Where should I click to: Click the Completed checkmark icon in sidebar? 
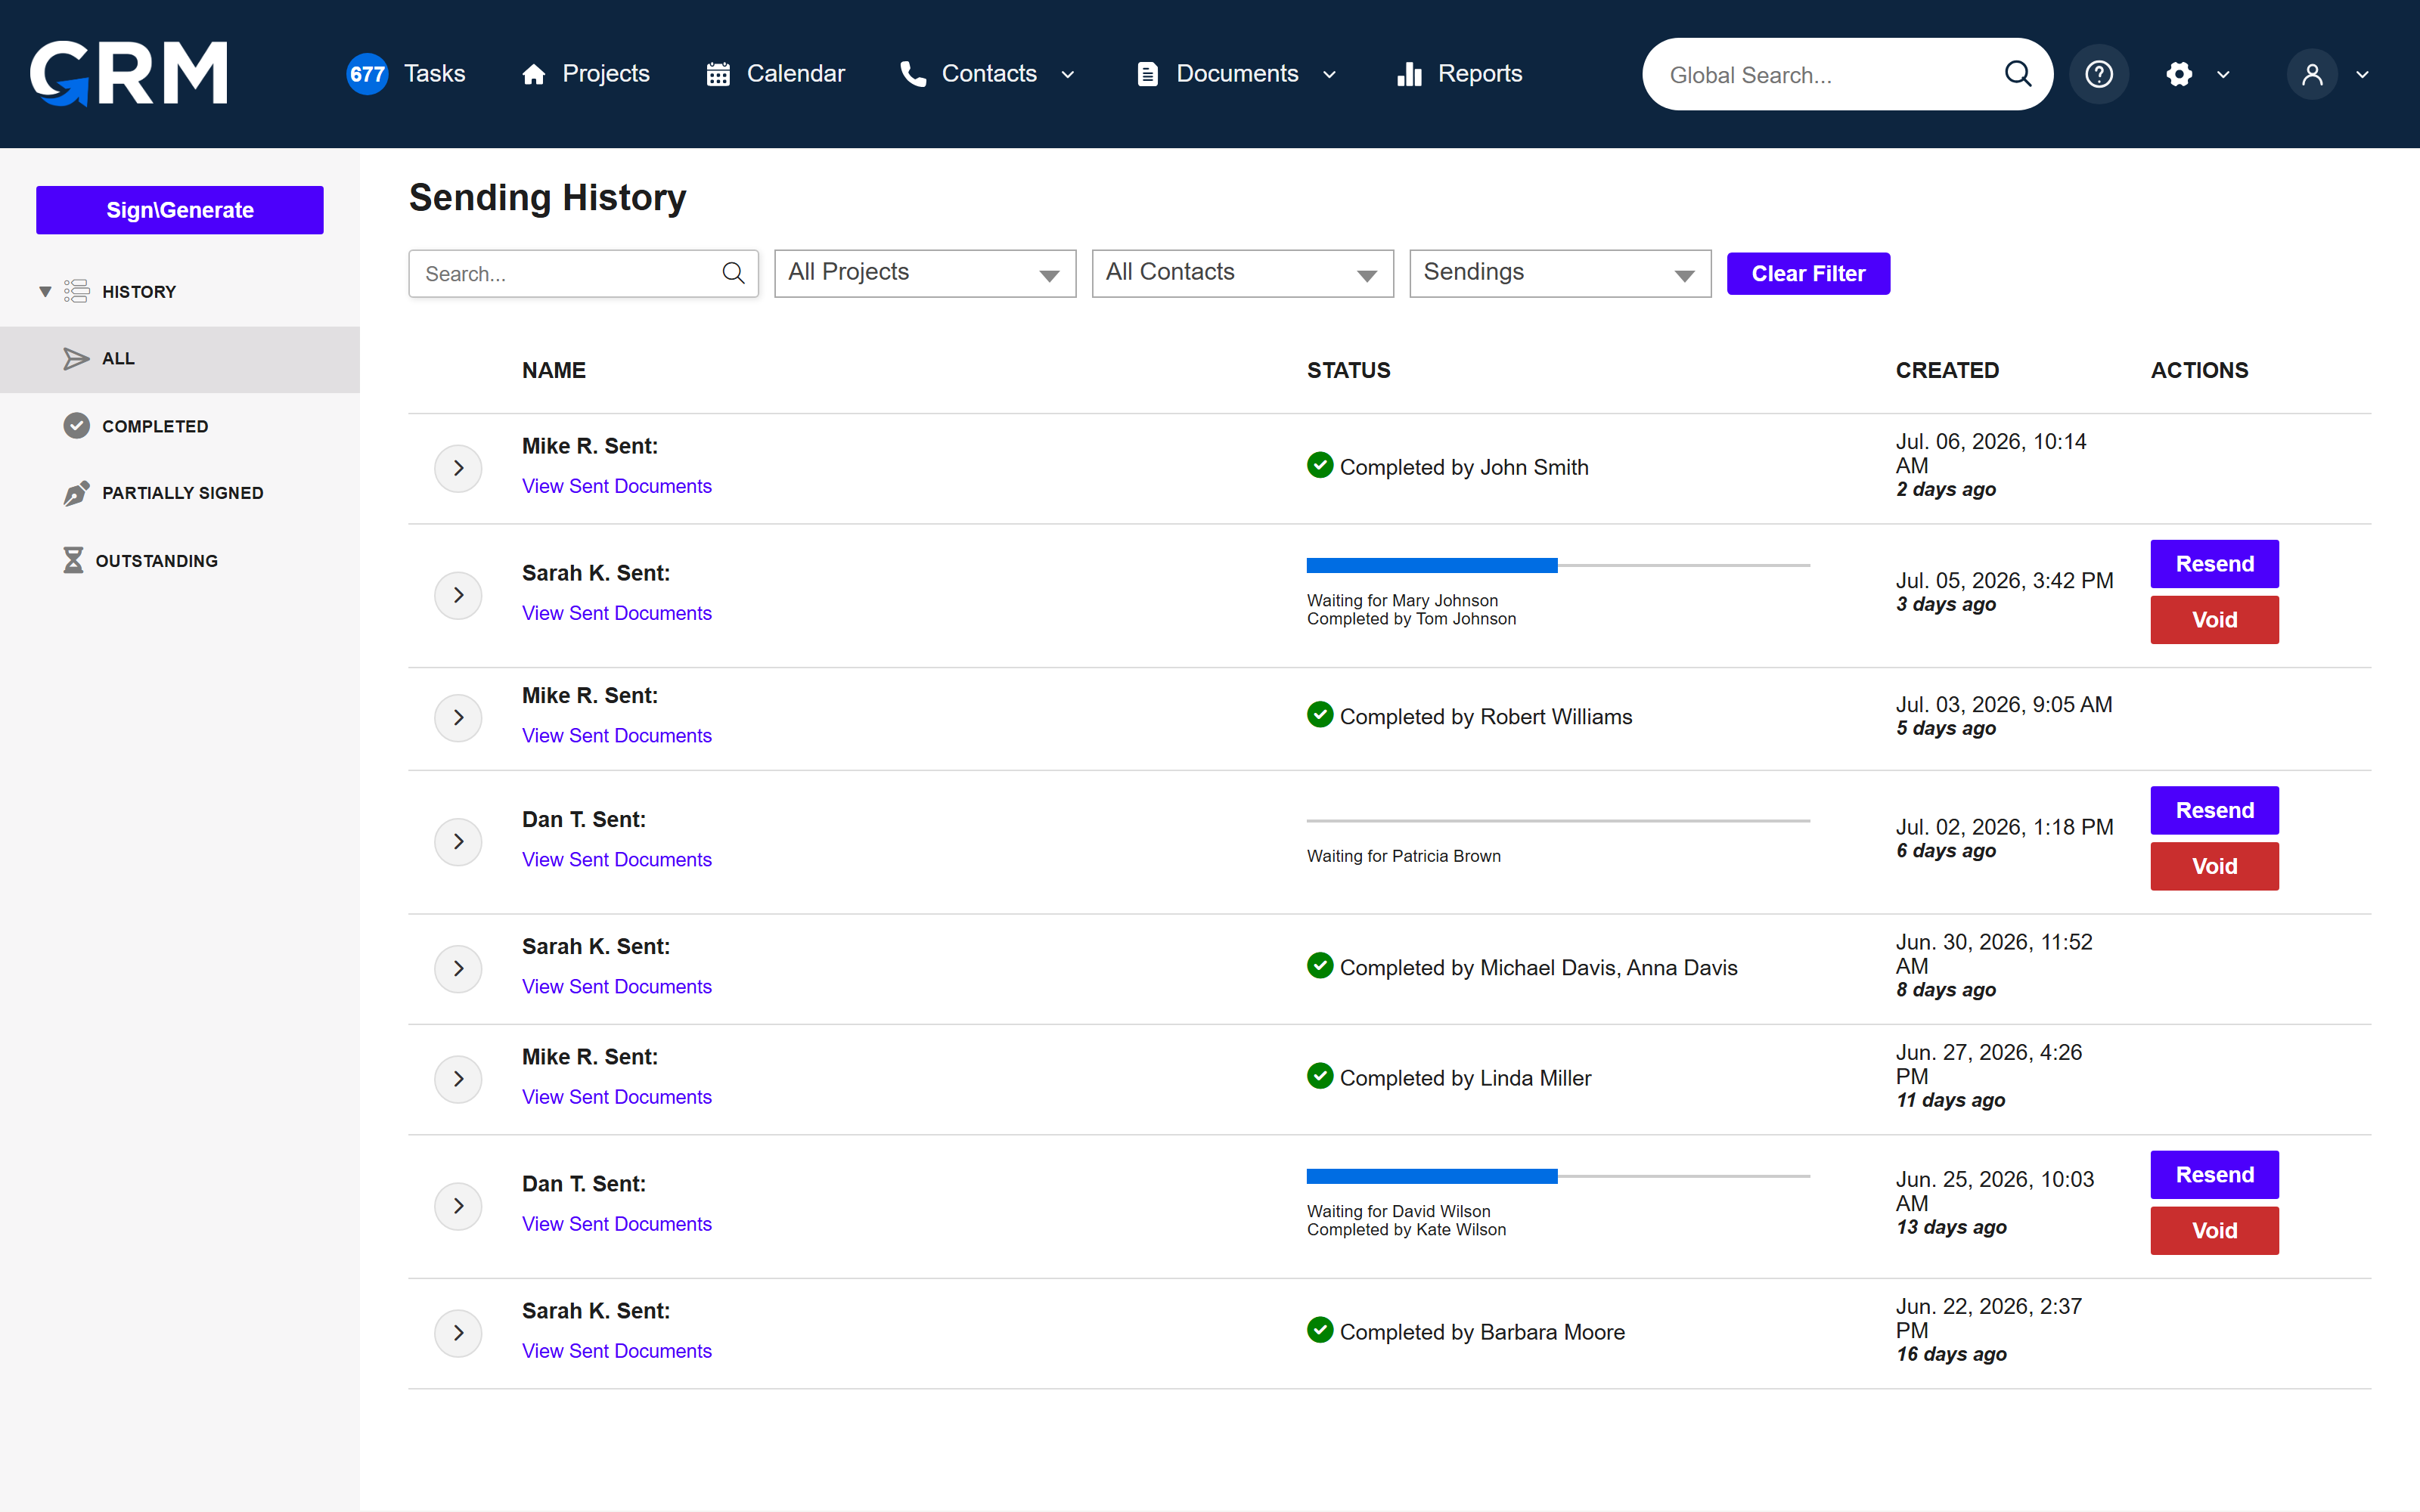point(77,426)
